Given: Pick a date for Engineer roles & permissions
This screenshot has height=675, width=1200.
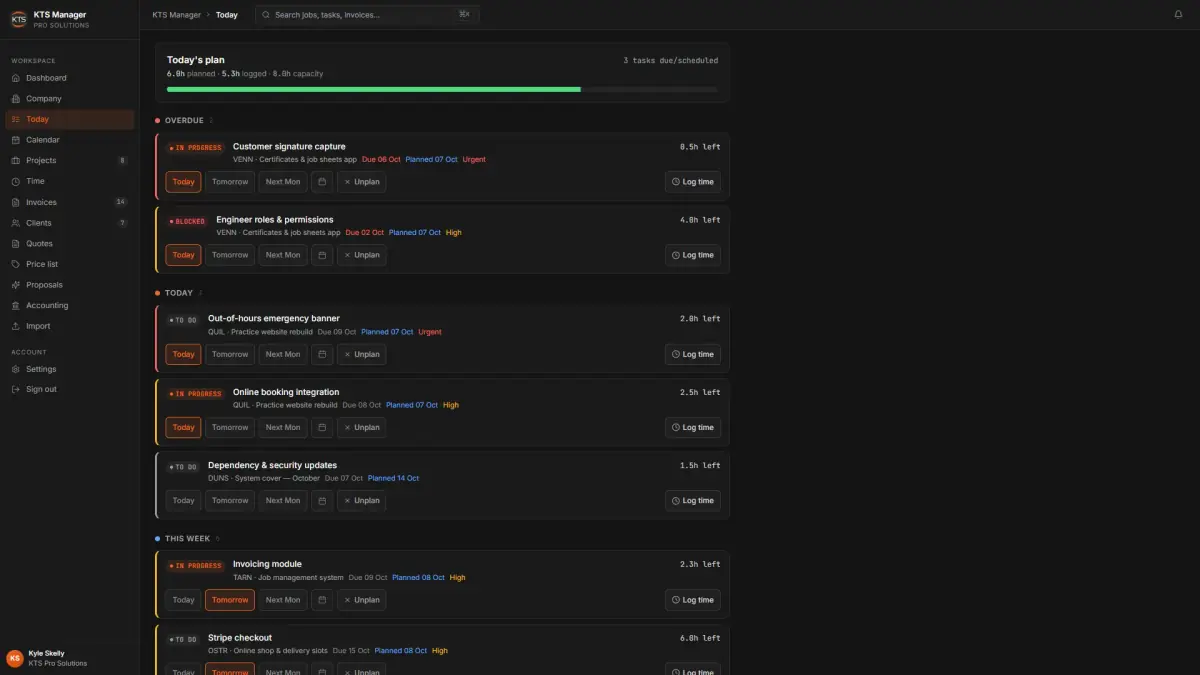Looking at the screenshot, I should point(322,255).
